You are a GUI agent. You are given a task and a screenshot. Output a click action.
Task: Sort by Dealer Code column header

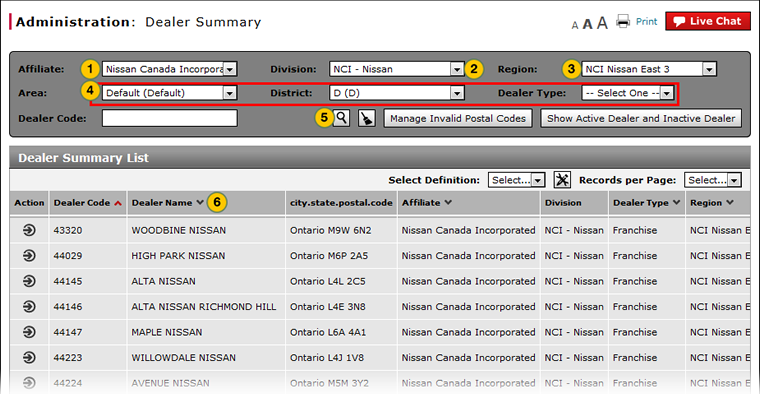click(x=87, y=203)
